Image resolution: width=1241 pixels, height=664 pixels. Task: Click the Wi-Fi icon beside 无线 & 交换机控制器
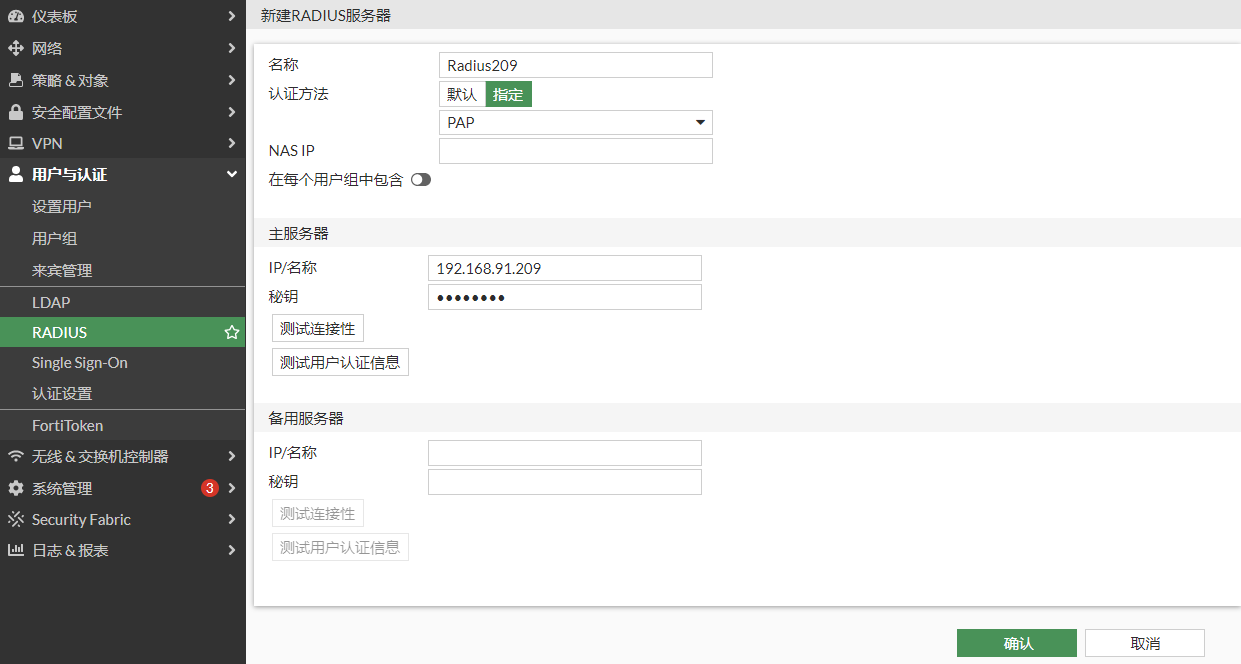click(15, 456)
